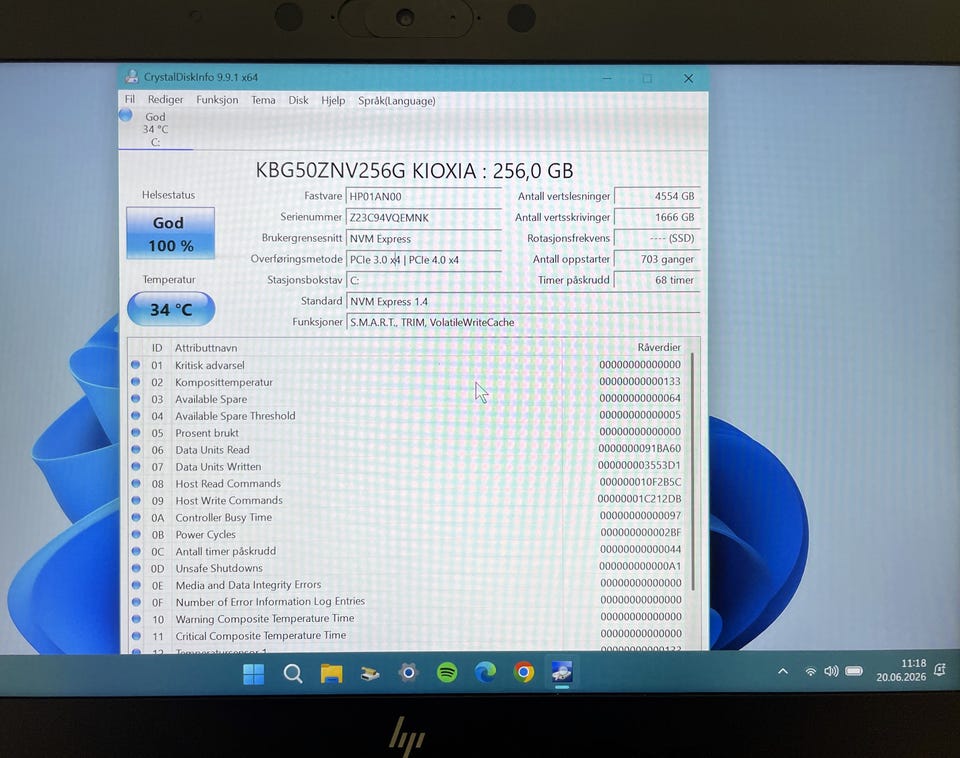Select the Kompositttemperatur attribute row
960x758 pixels.
tap(407, 382)
